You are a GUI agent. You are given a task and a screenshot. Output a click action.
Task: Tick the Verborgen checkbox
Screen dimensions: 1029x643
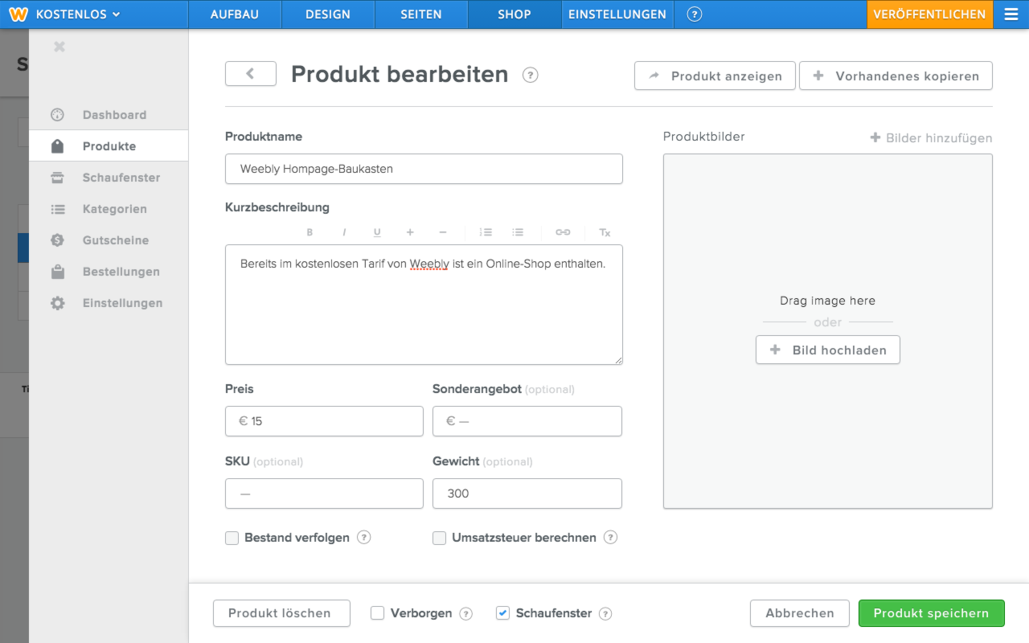[377, 613]
